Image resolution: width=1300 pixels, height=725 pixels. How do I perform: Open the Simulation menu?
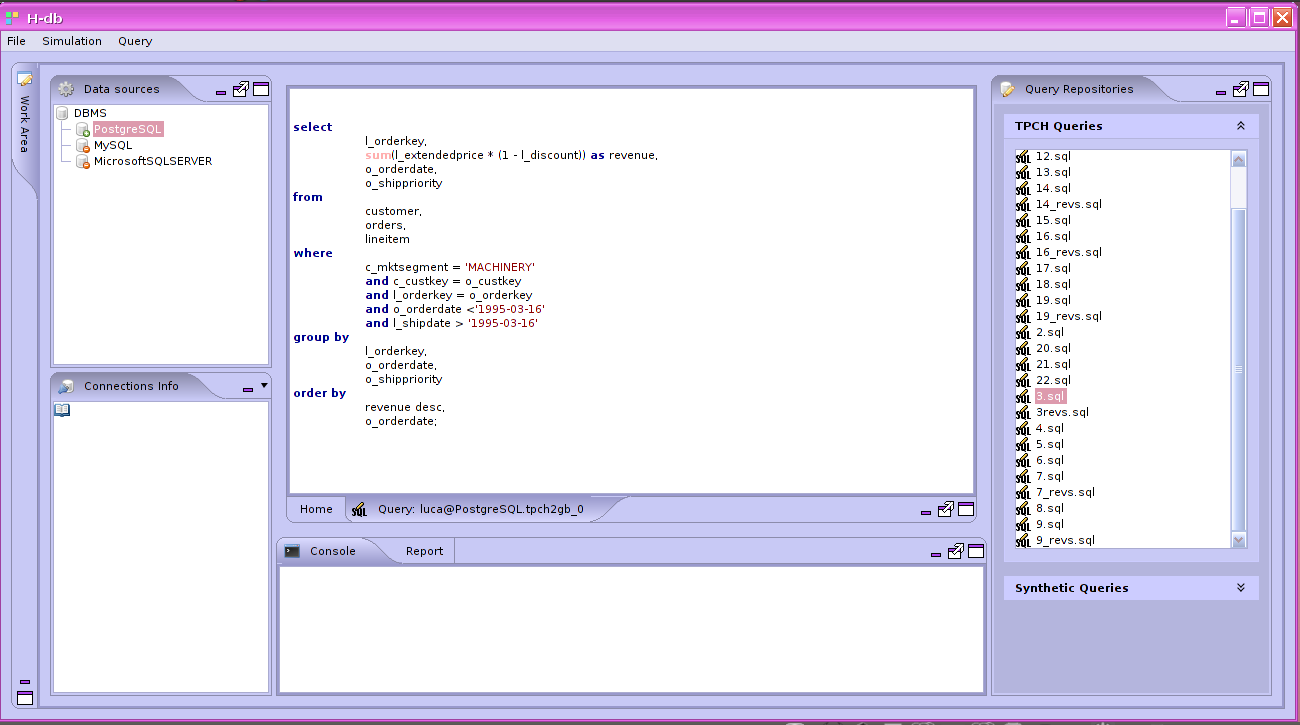click(x=72, y=41)
